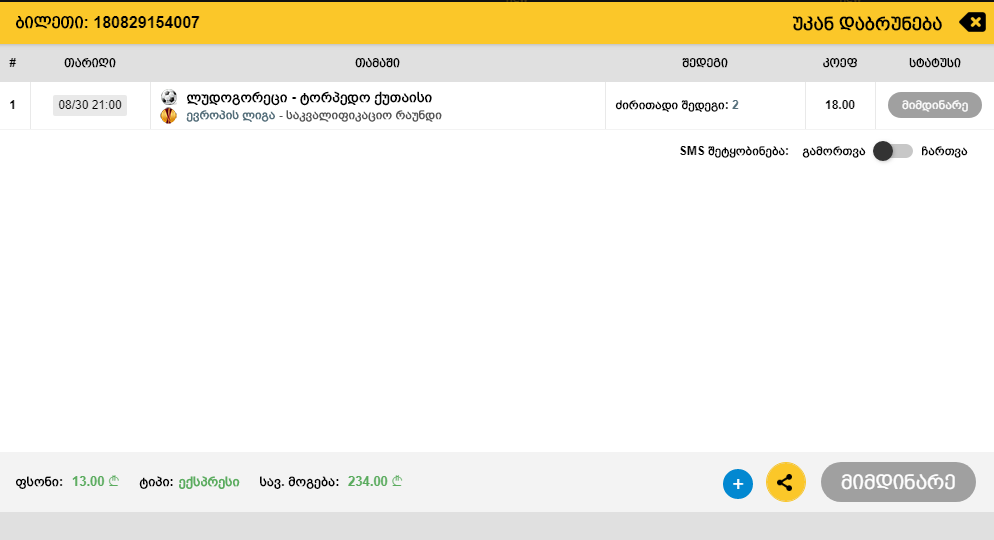The image size is (994, 540).
Task: Click the blue plus button
Action: pos(738,484)
